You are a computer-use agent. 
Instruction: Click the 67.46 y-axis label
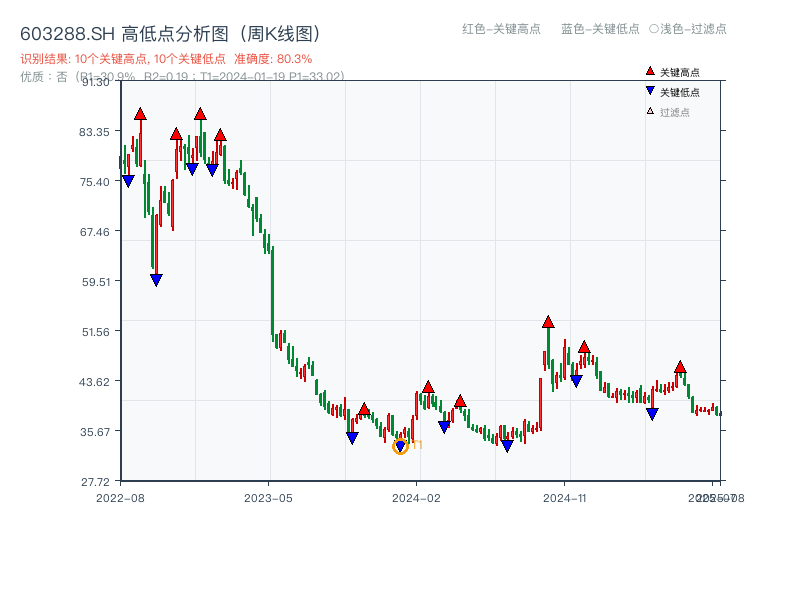coord(94,232)
